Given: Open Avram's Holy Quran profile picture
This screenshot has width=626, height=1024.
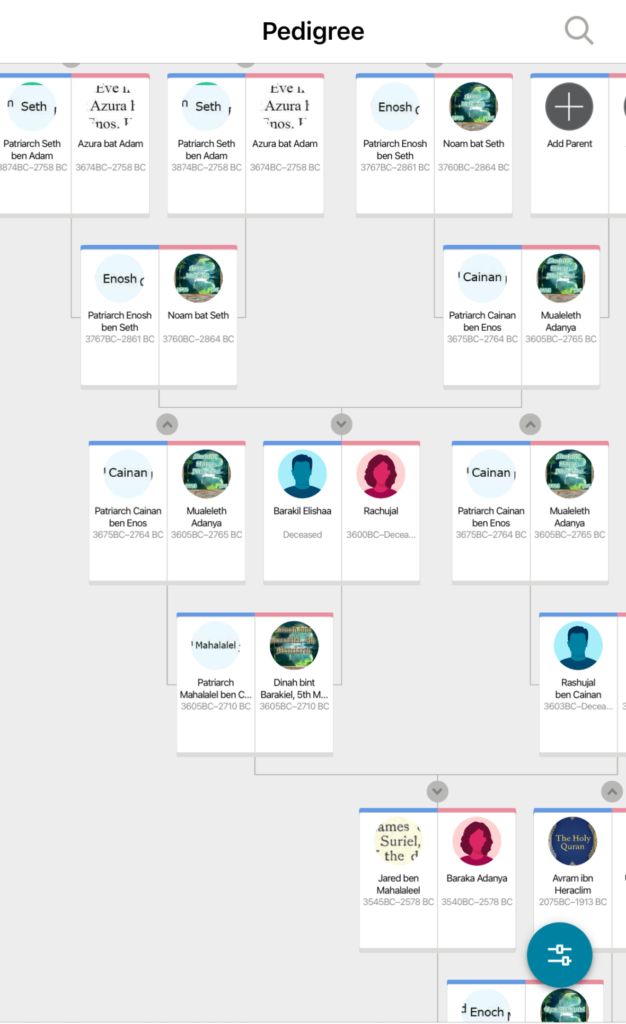Looking at the screenshot, I should (573, 842).
